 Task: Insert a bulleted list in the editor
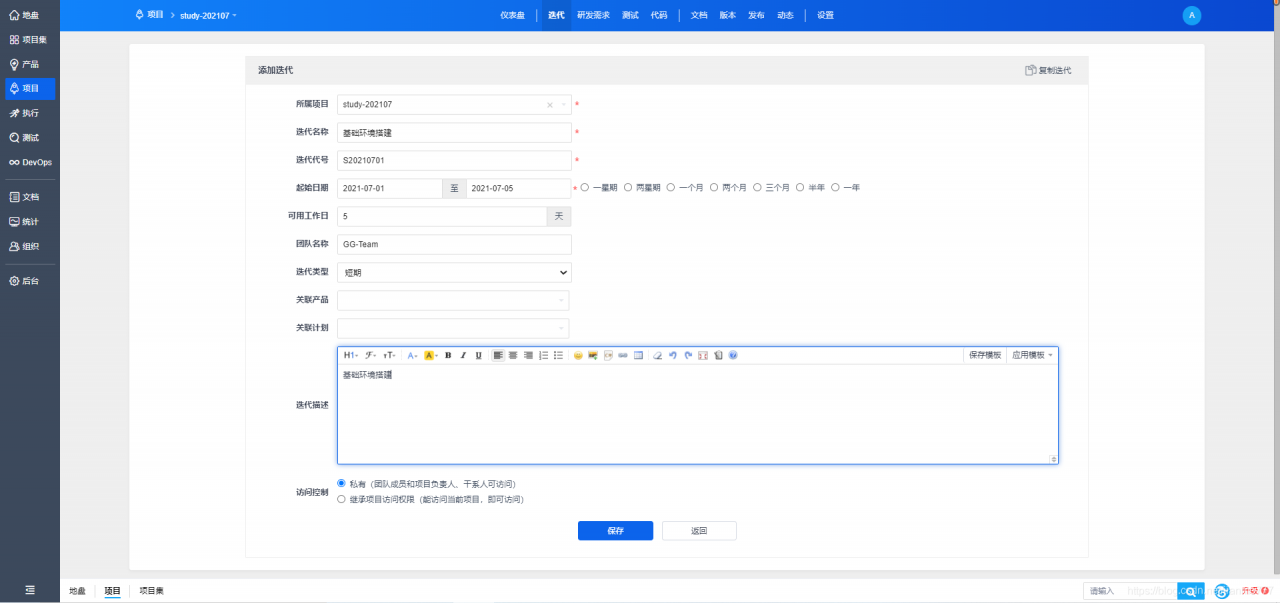[558, 355]
